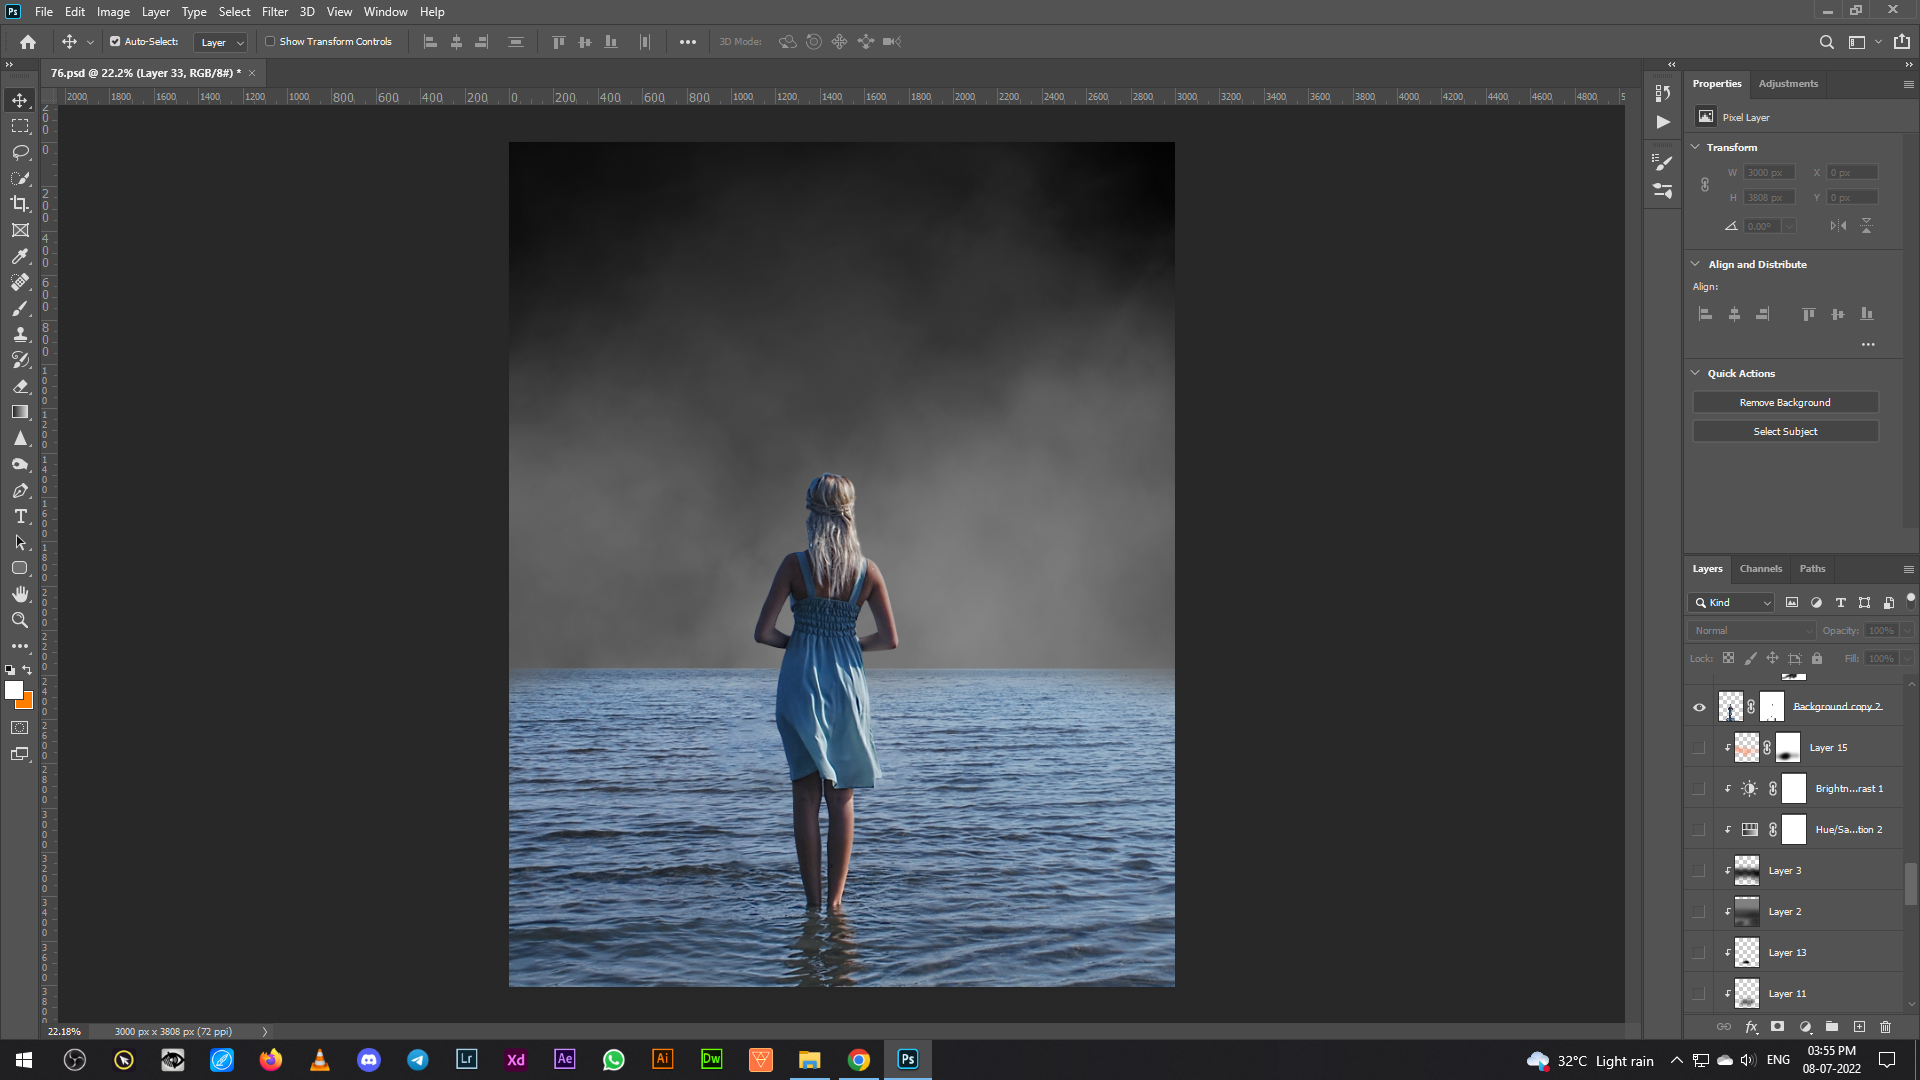Open Chrome from the taskbar
The width and height of the screenshot is (1920, 1080).
[x=859, y=1060]
